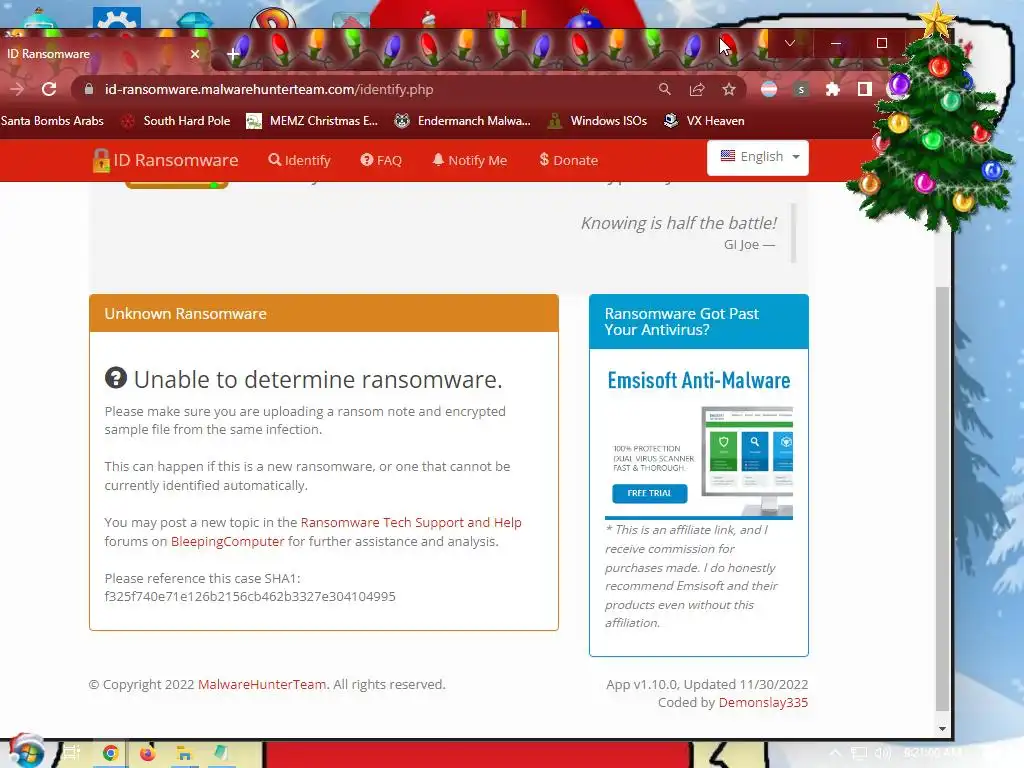Image resolution: width=1024 pixels, height=768 pixels.
Task: Open File Explorer taskbar icon
Action: (x=184, y=754)
